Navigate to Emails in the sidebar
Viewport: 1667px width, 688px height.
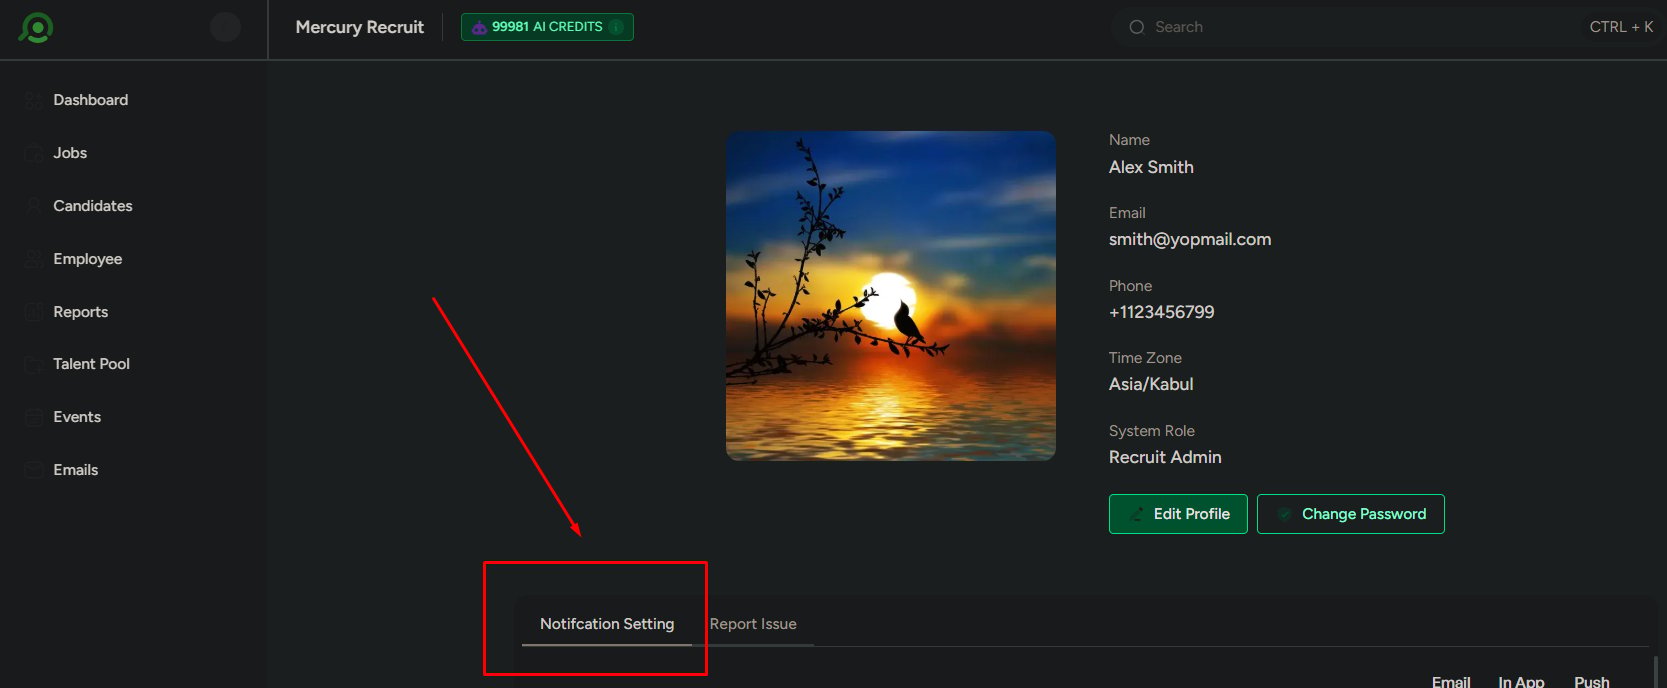click(x=75, y=470)
